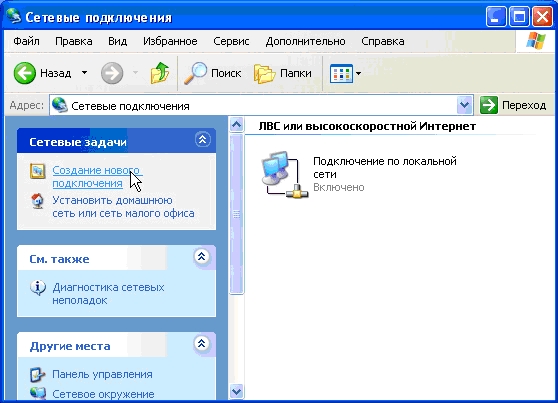558x403 pixels.
Task: Open the Дополнительно menu
Action: coord(305,41)
